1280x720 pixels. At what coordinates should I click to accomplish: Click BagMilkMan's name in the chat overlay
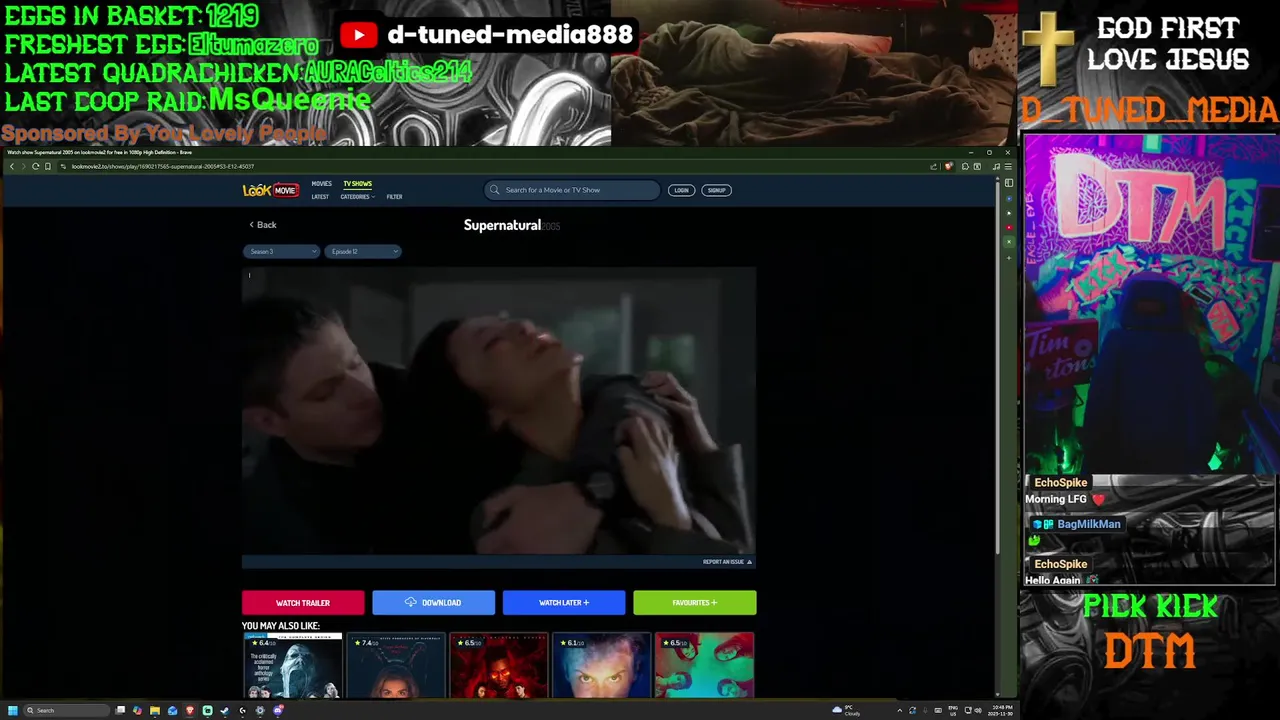(x=1089, y=524)
